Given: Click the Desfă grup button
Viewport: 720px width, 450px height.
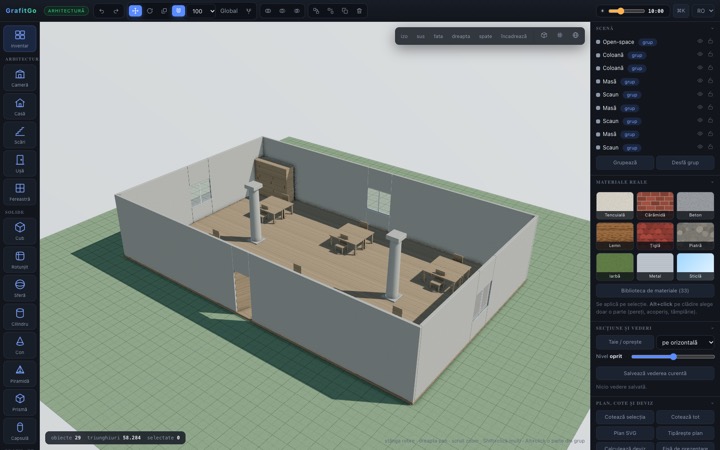Looking at the screenshot, I should click(x=685, y=163).
